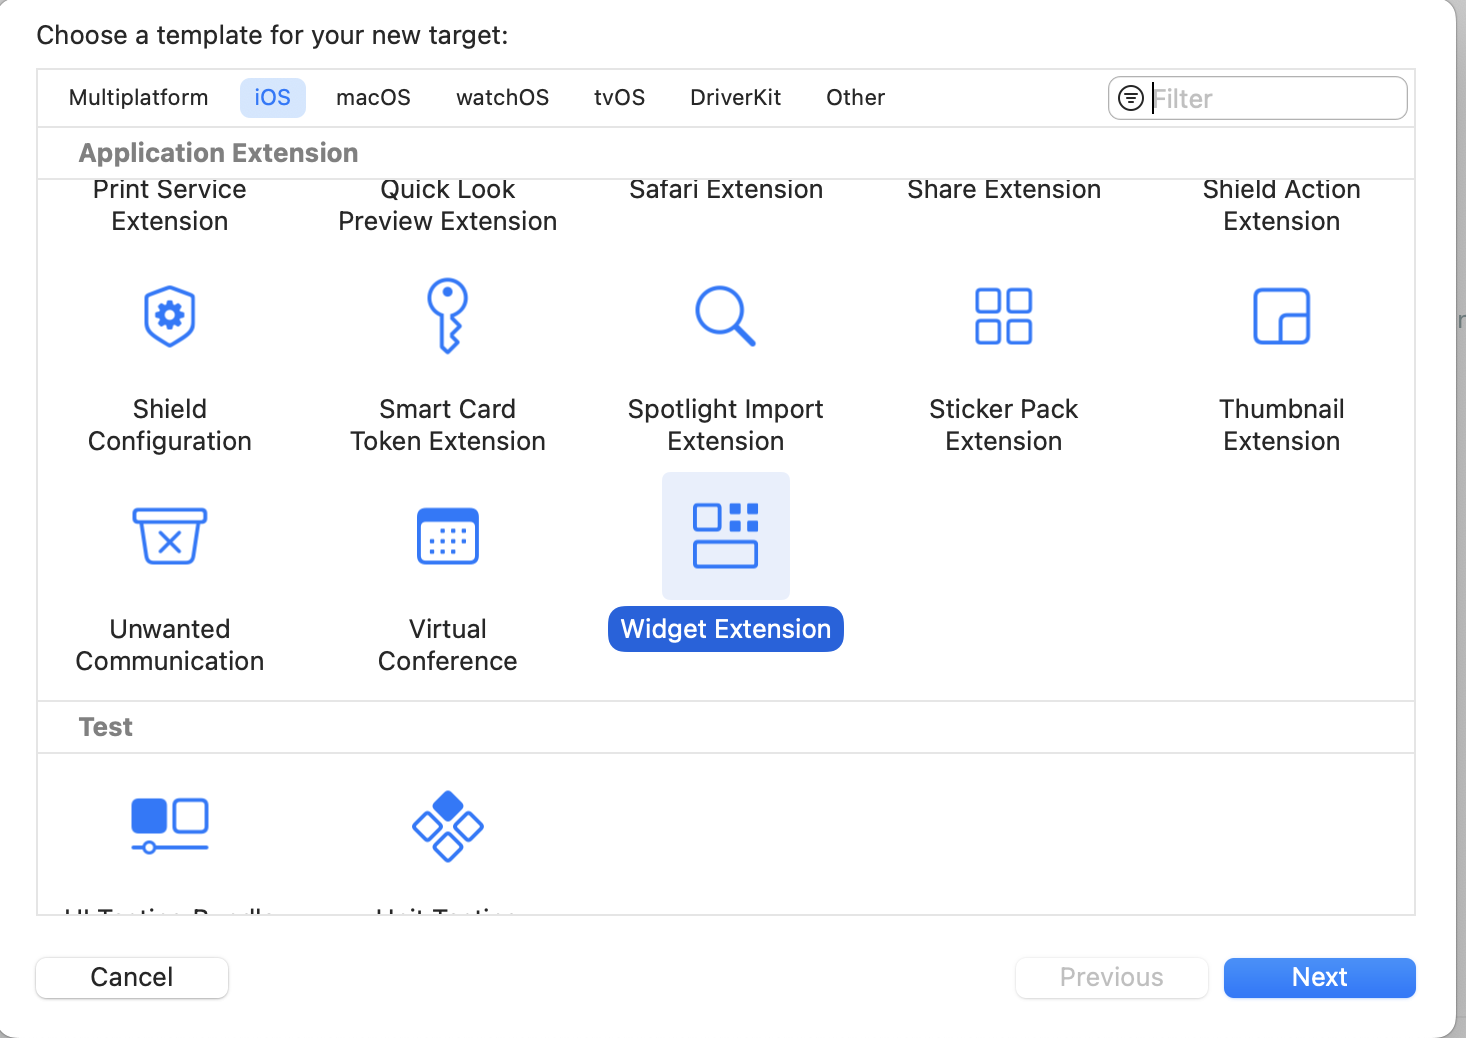Choose the Sticker Pack Extension icon
Image resolution: width=1466 pixels, height=1038 pixels.
tap(1003, 316)
